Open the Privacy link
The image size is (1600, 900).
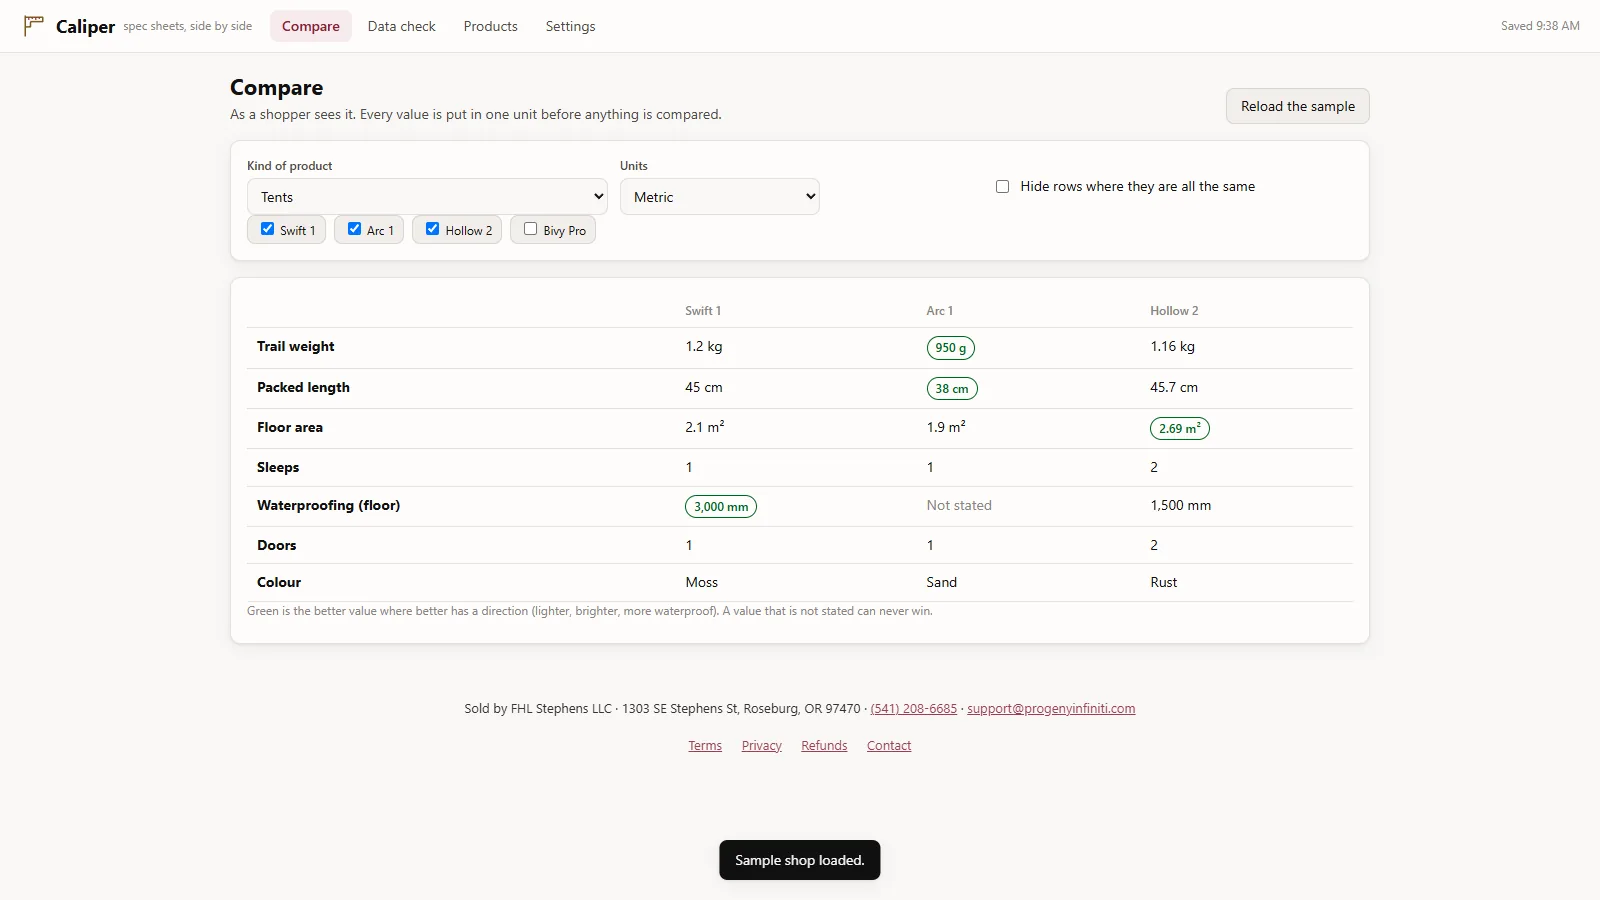pos(762,746)
